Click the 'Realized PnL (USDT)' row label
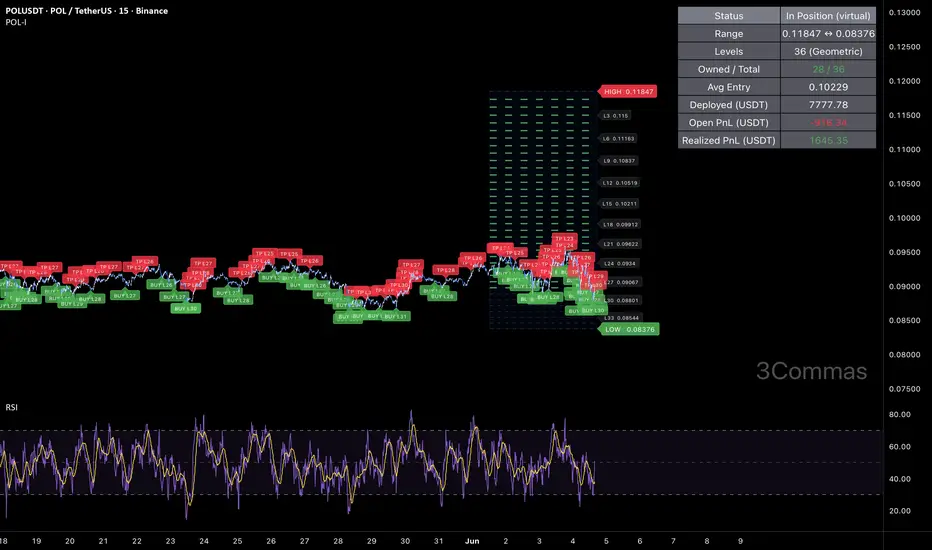 pyautogui.click(x=729, y=141)
